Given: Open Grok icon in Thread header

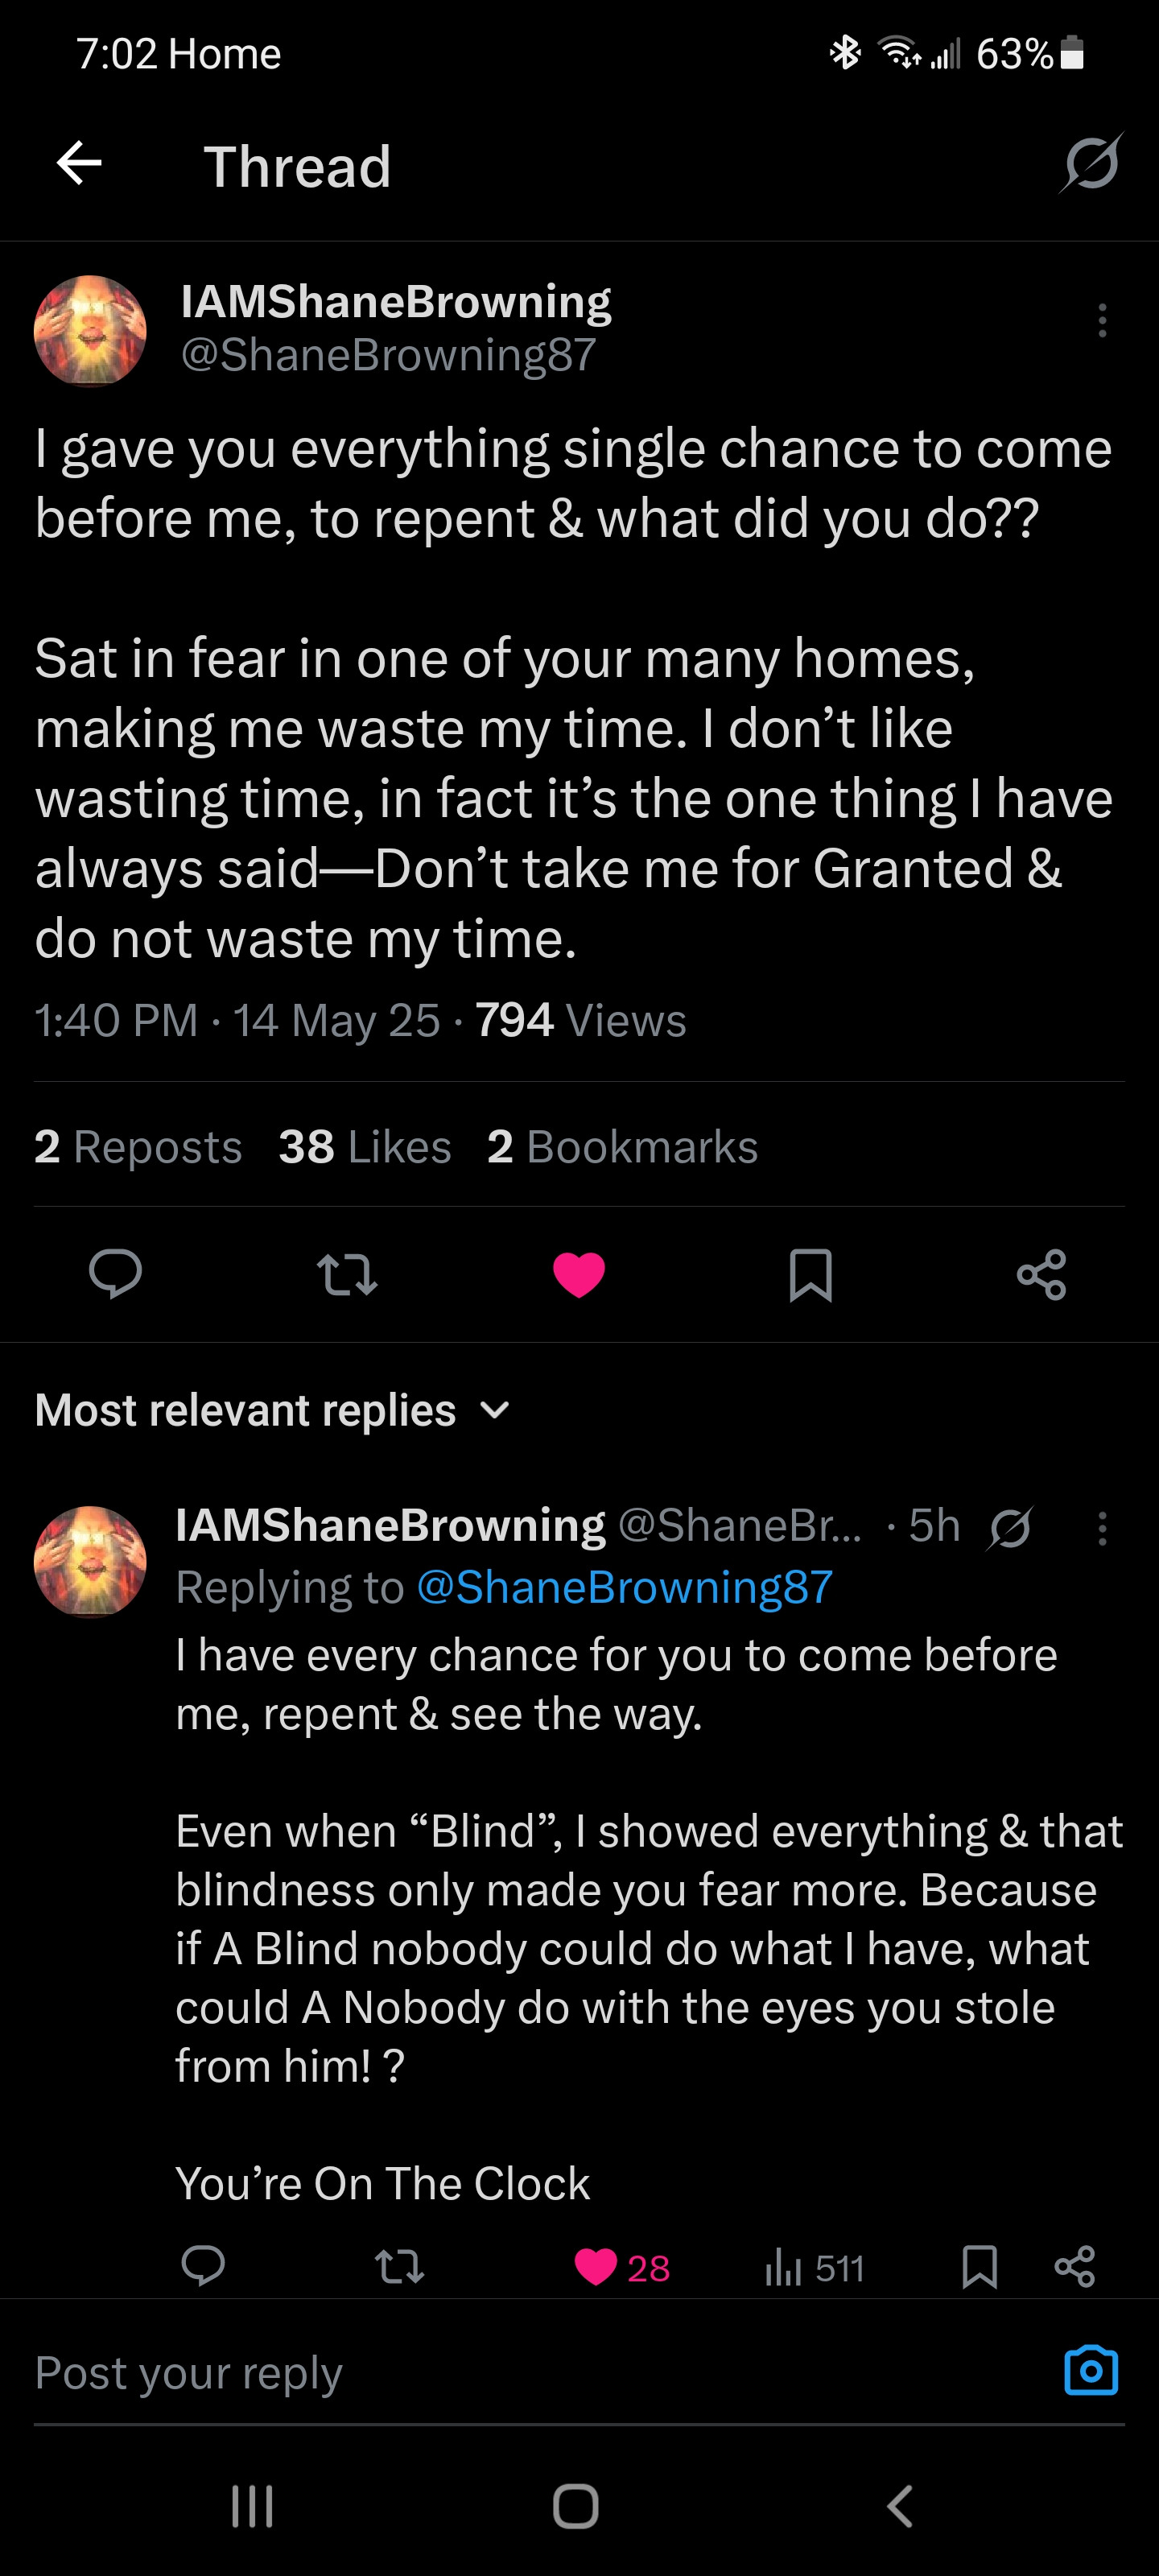Looking at the screenshot, I should tap(1091, 162).
